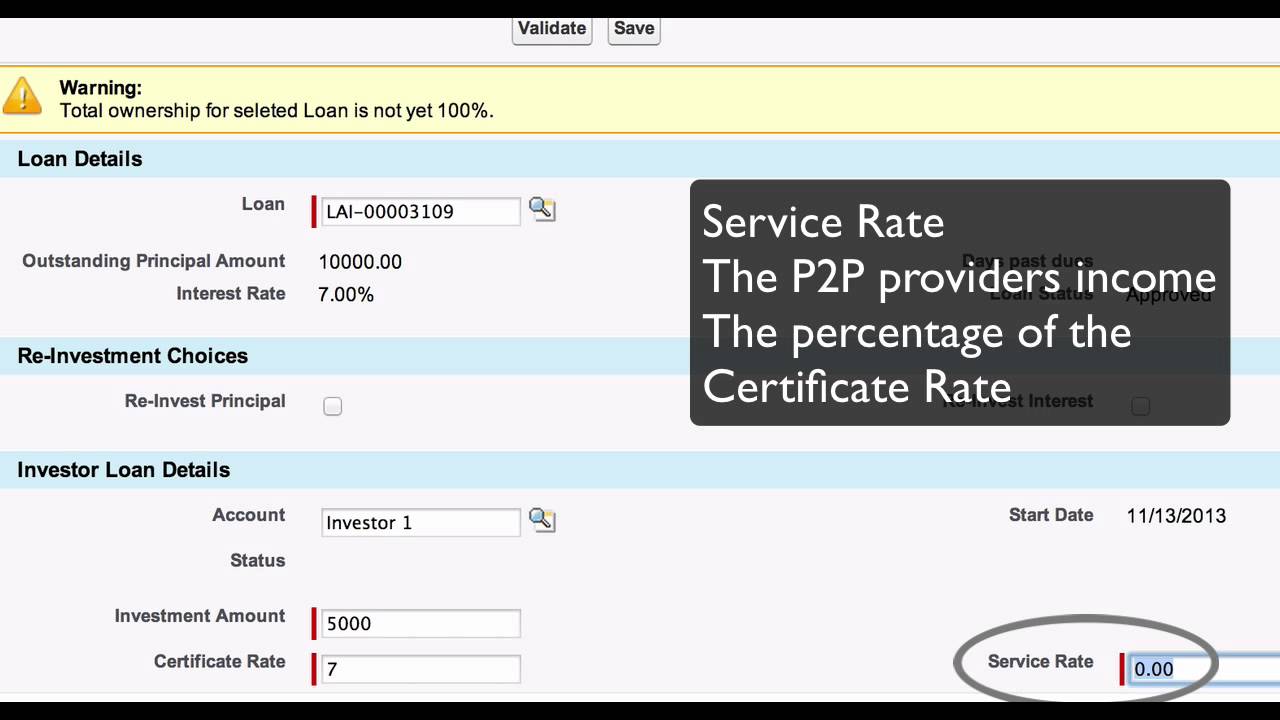This screenshot has width=1280, height=720.
Task: Click the yellow warning triangle icon
Action: tap(22, 97)
